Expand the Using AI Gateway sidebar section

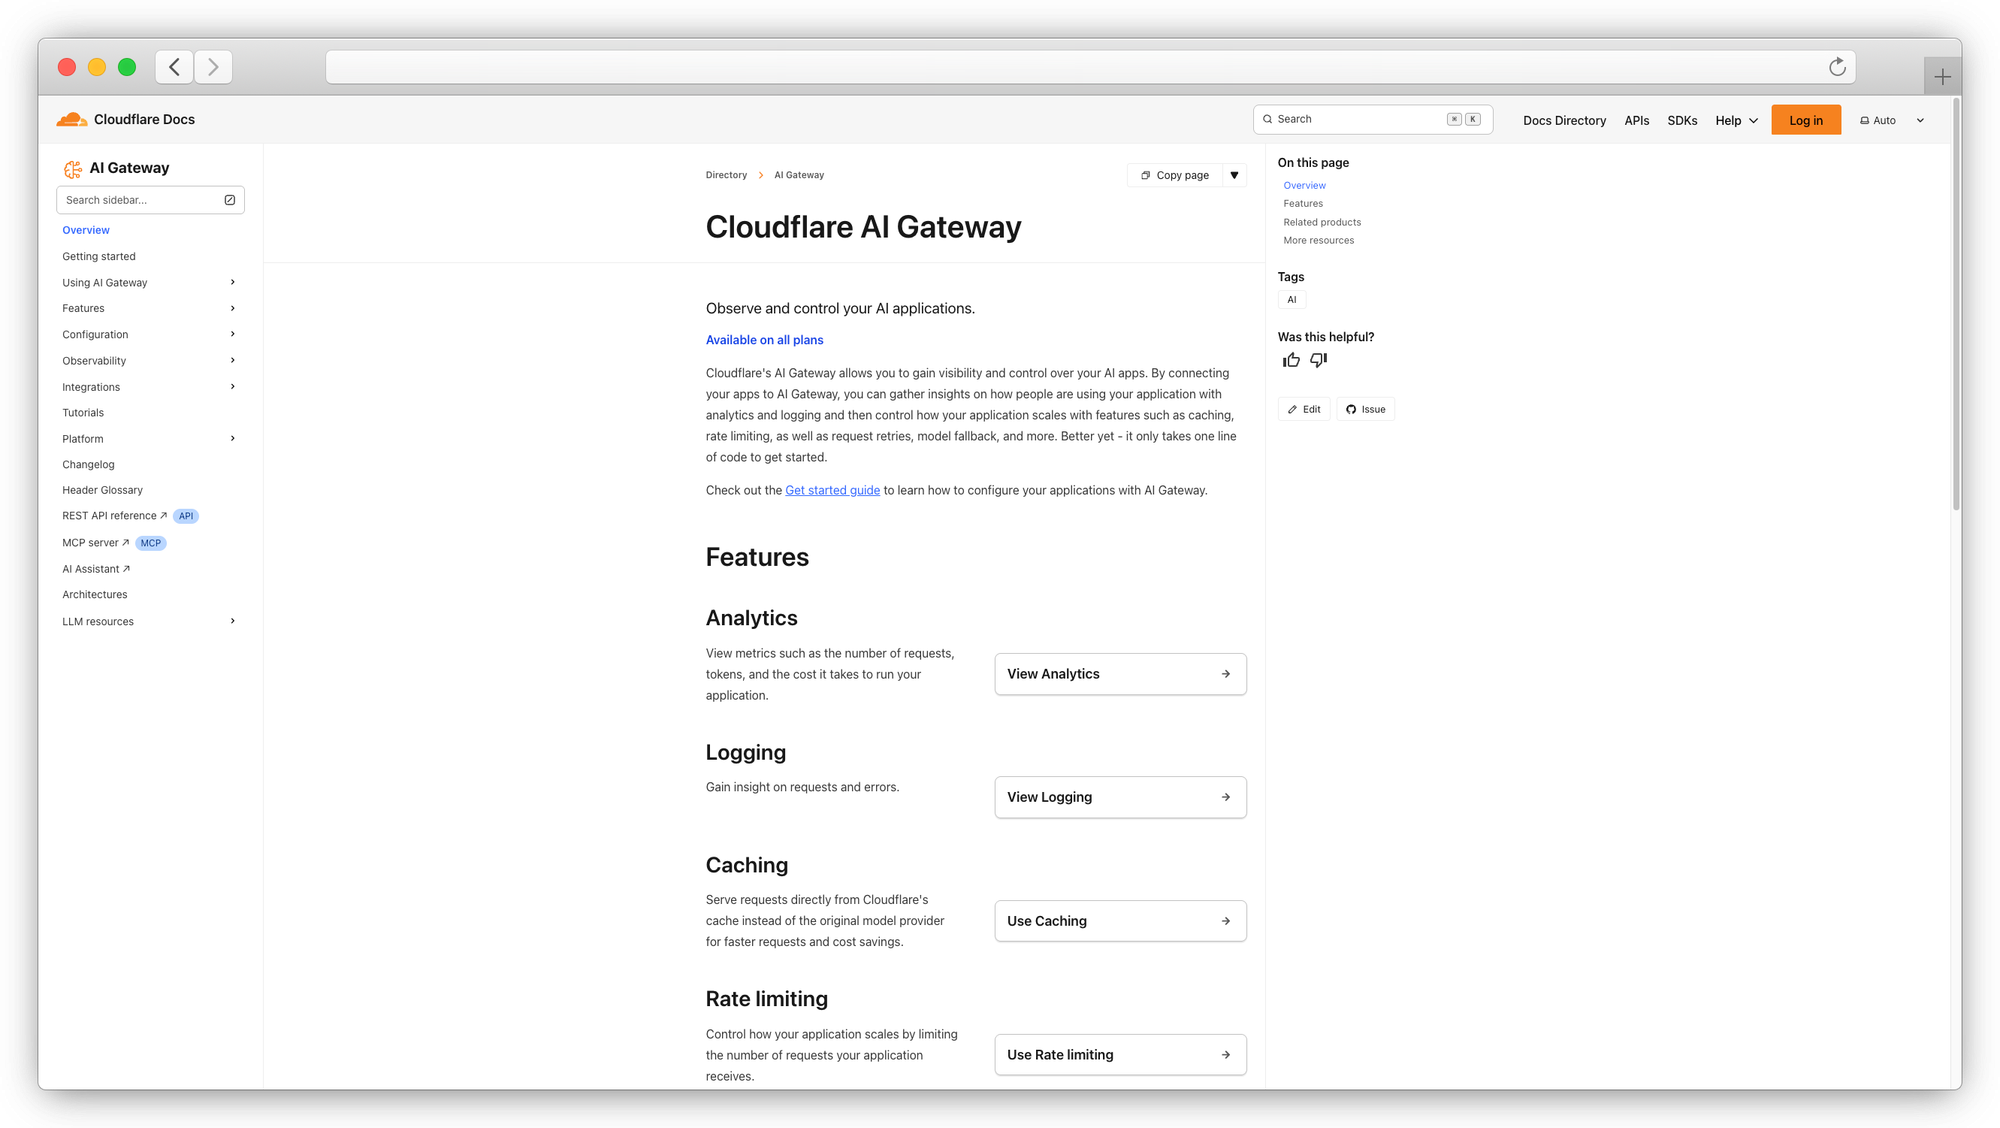(233, 283)
